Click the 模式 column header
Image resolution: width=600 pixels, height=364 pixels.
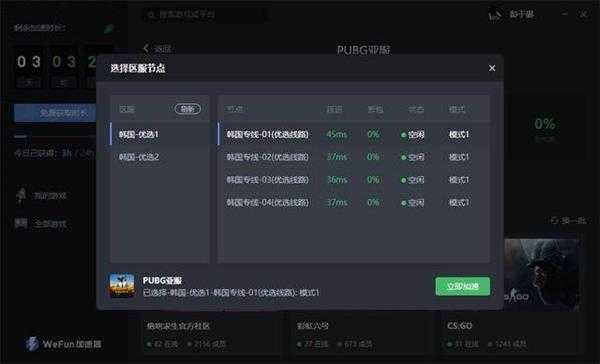tap(457, 109)
